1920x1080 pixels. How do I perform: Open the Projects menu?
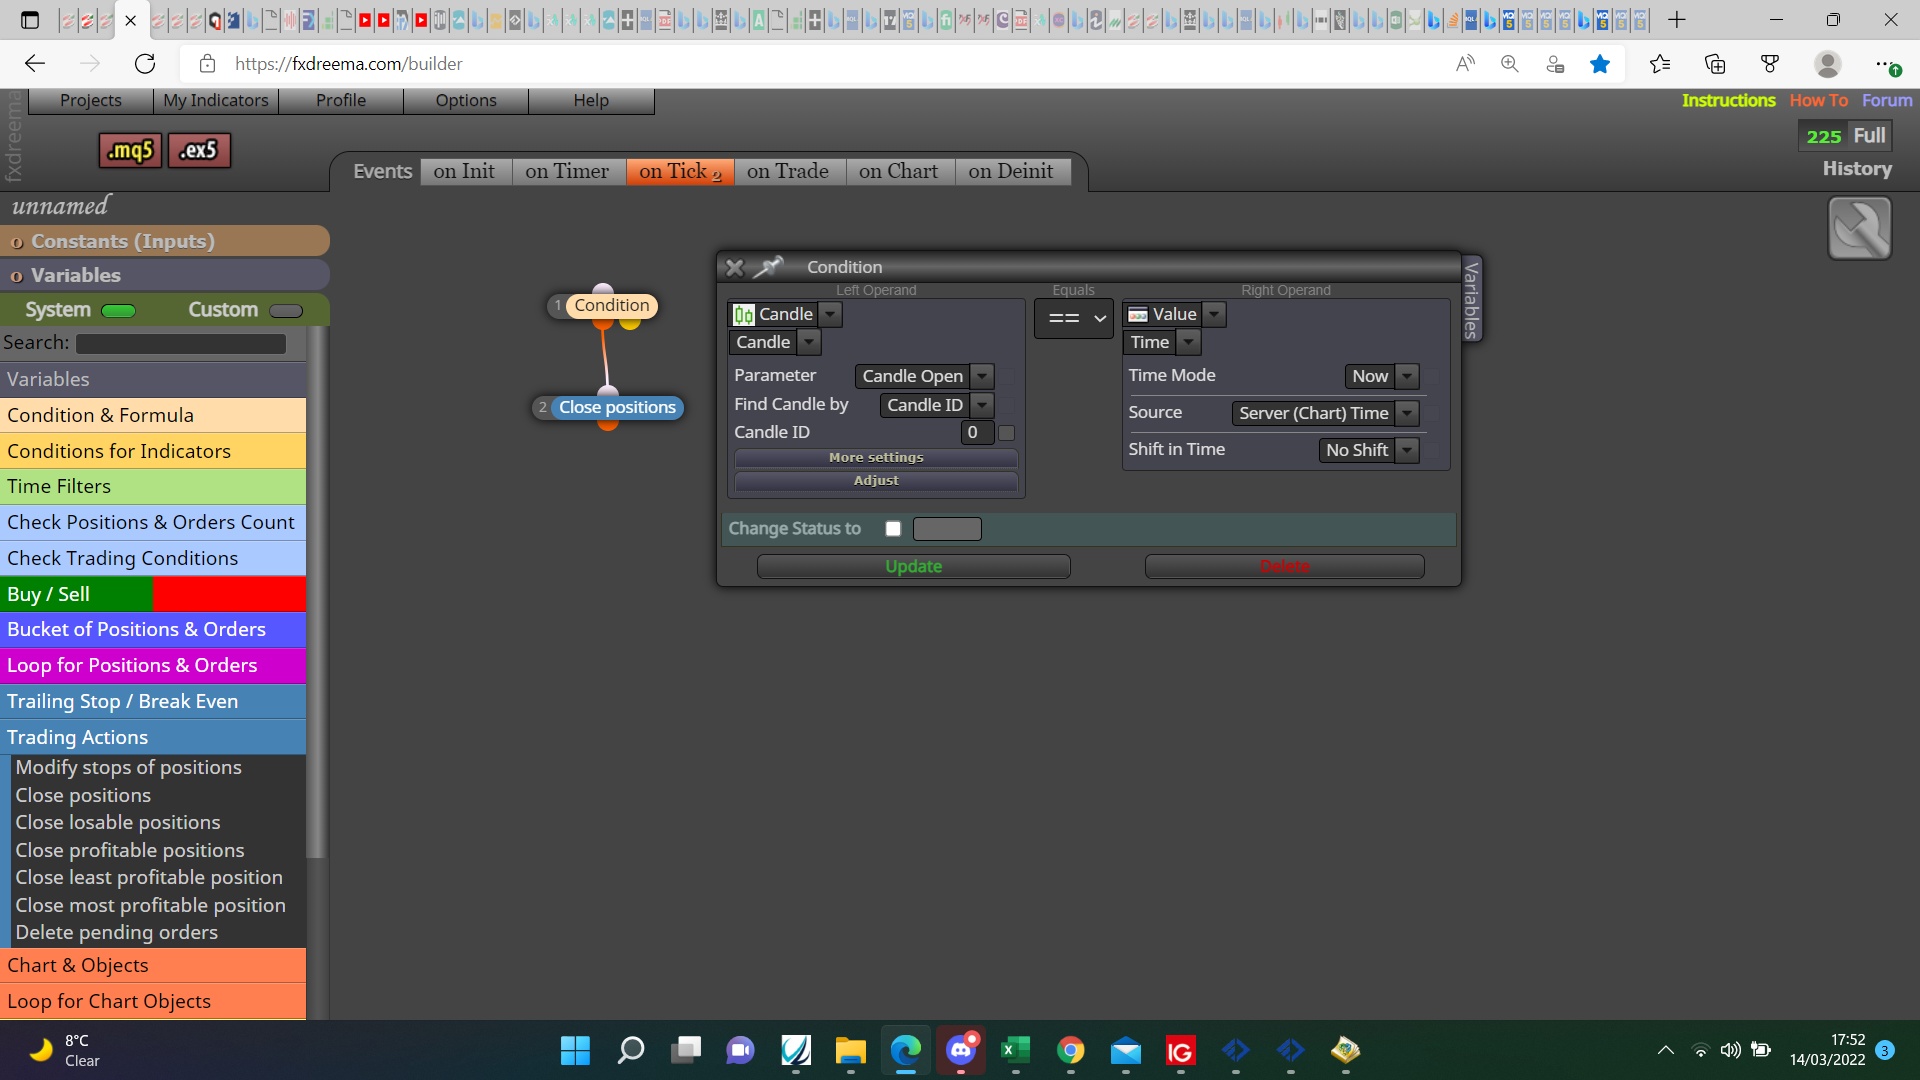(91, 100)
